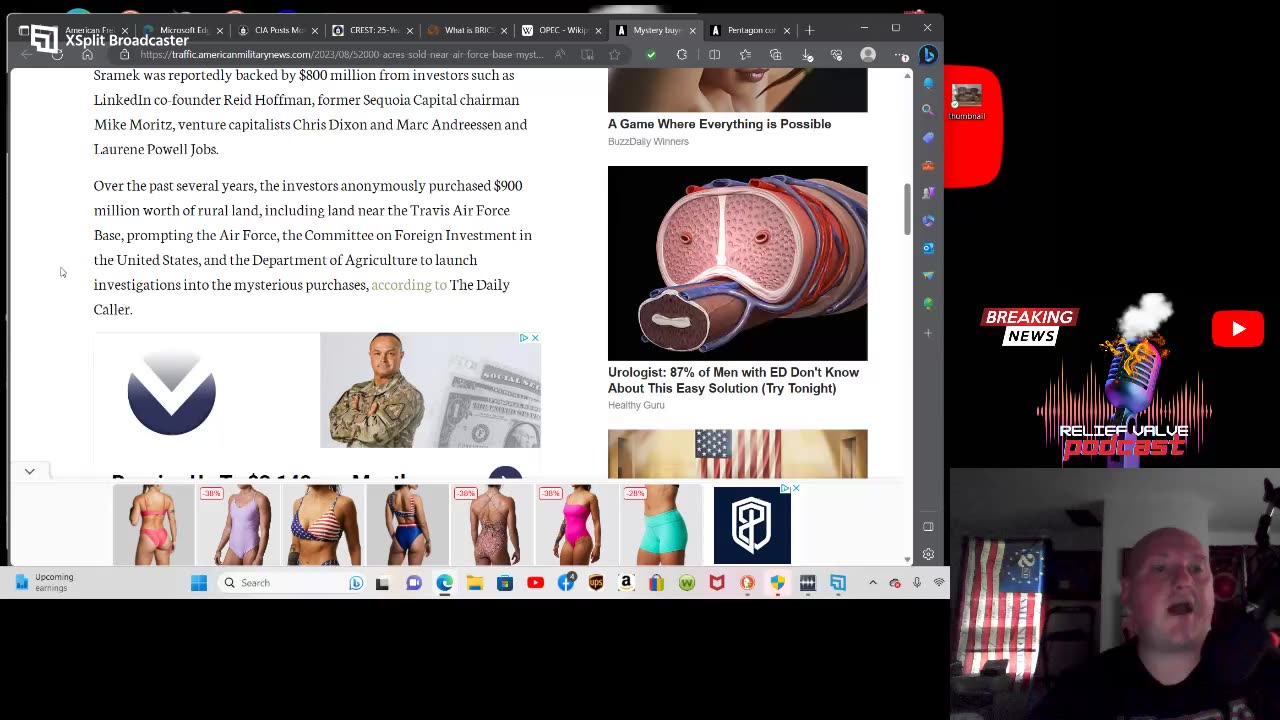1280x720 pixels.
Task: Click the 'Healthy Guru' ad source text
Action: [x=636, y=405]
